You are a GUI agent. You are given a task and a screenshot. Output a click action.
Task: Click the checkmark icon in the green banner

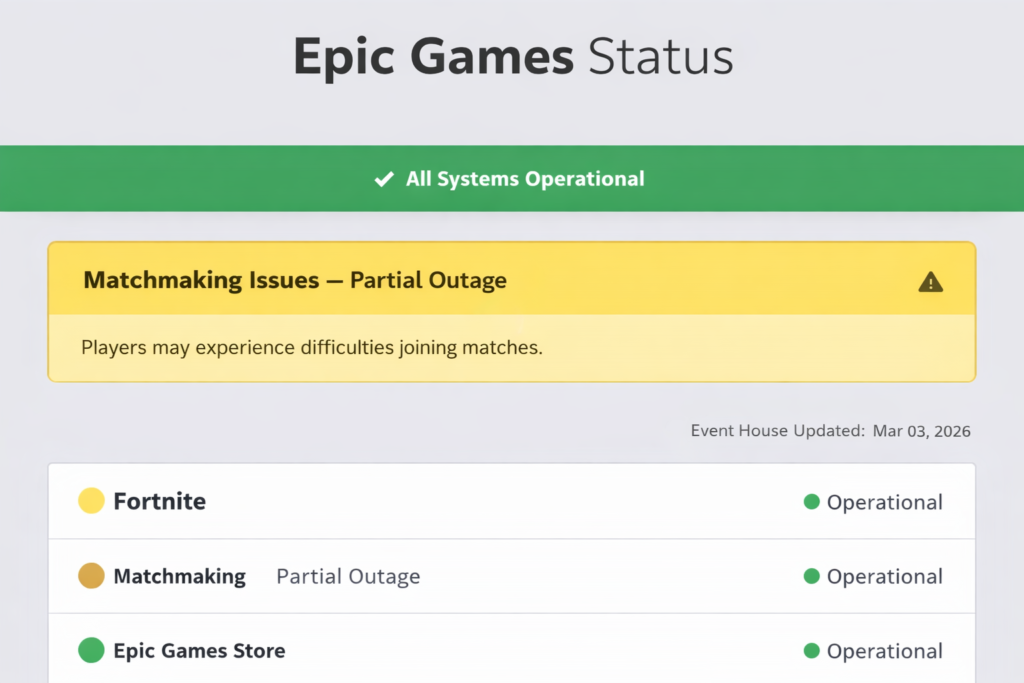[x=383, y=179]
